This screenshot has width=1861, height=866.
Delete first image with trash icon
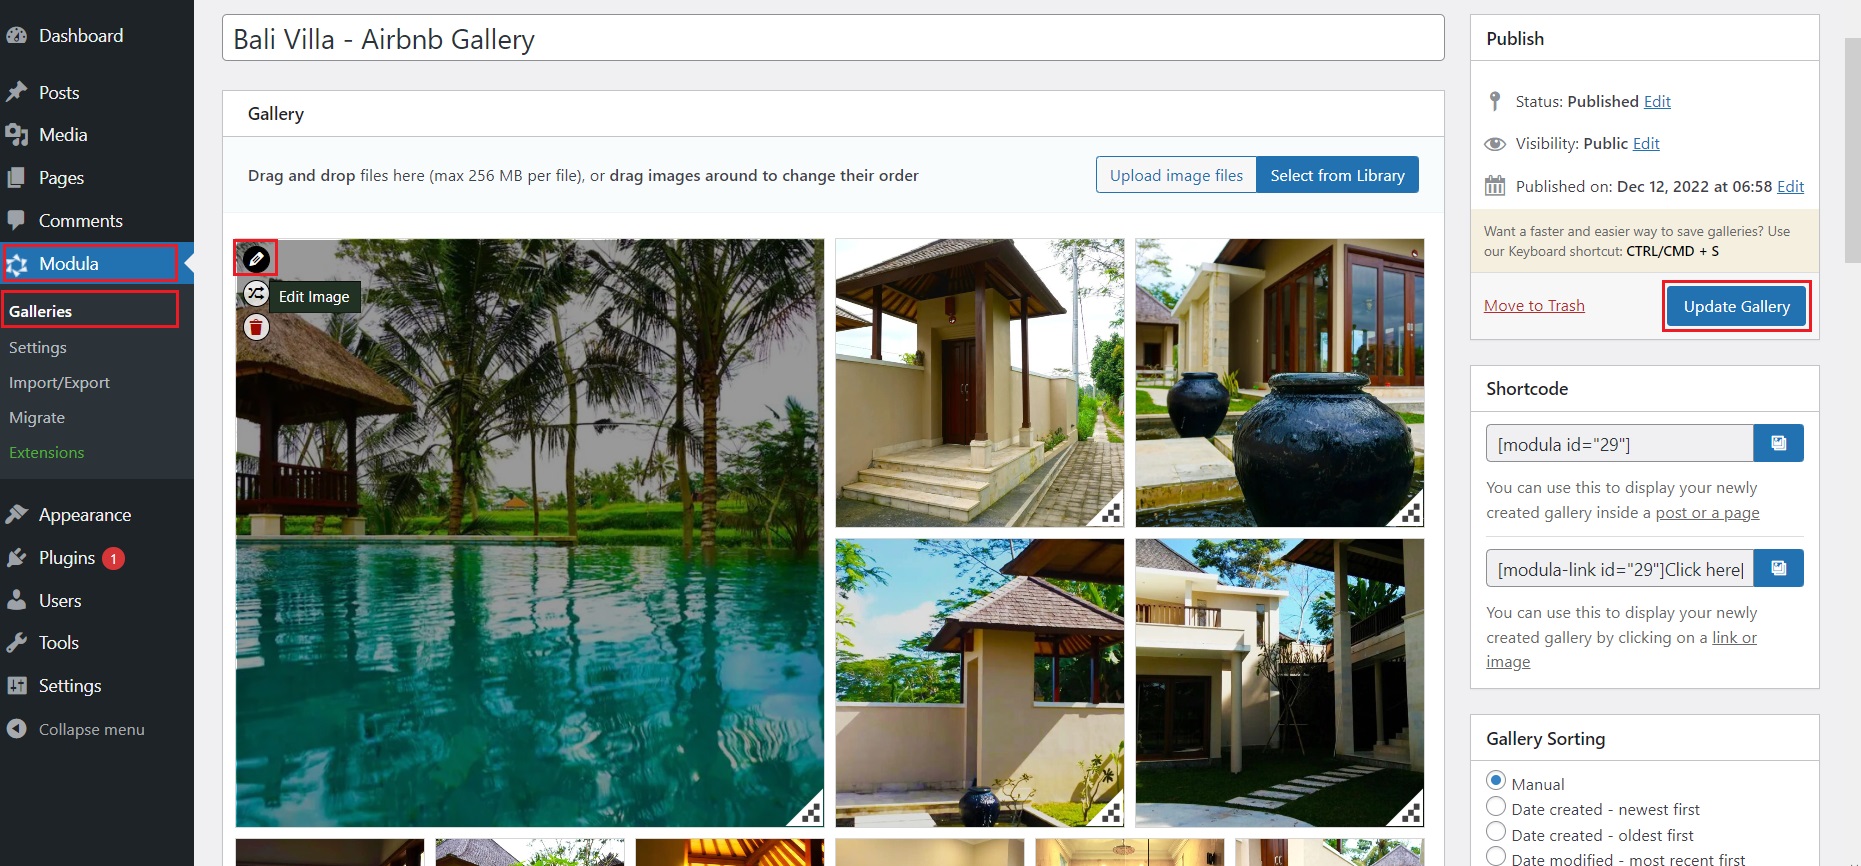click(256, 327)
